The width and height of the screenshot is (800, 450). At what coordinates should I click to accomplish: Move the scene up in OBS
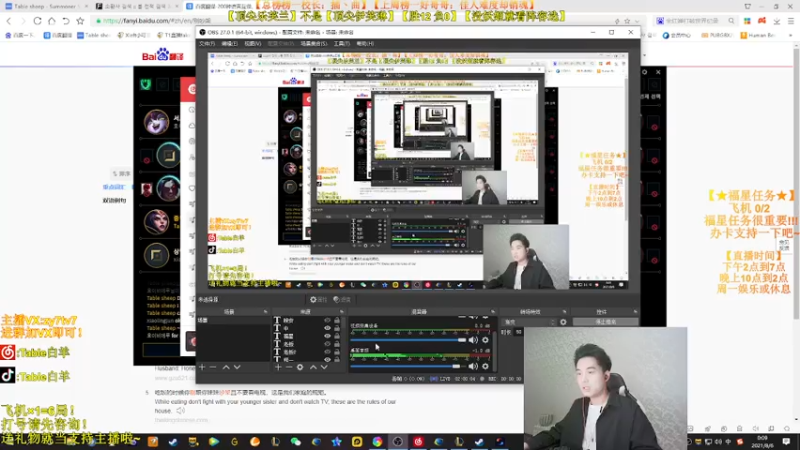click(226, 367)
